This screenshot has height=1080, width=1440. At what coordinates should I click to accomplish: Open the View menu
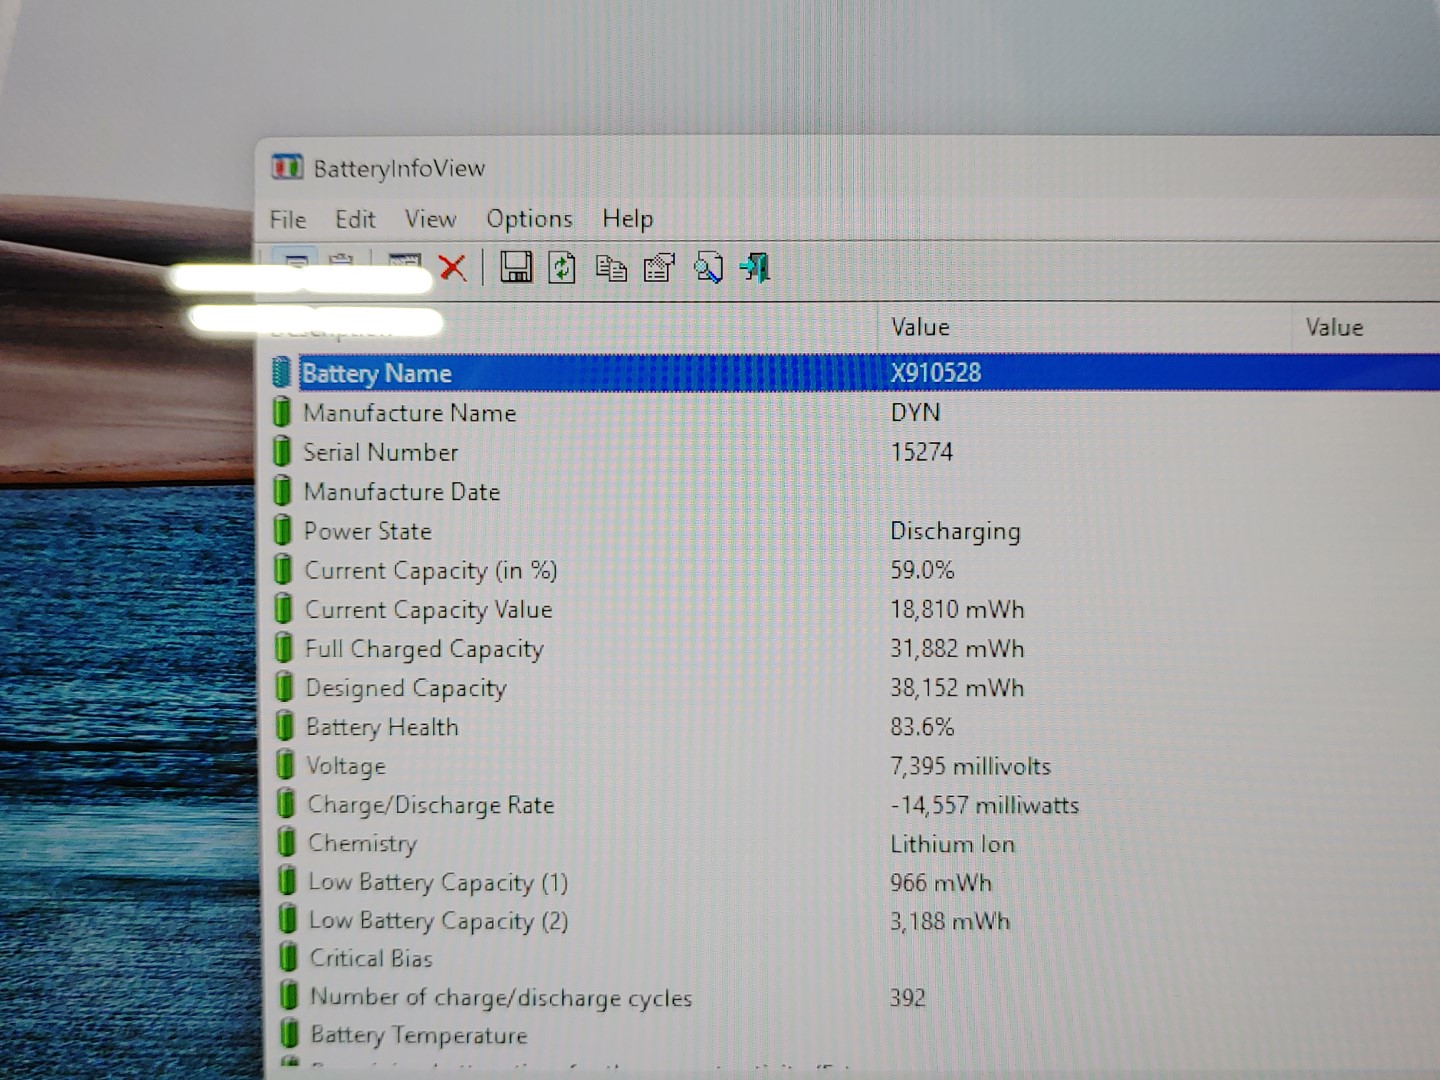430,219
